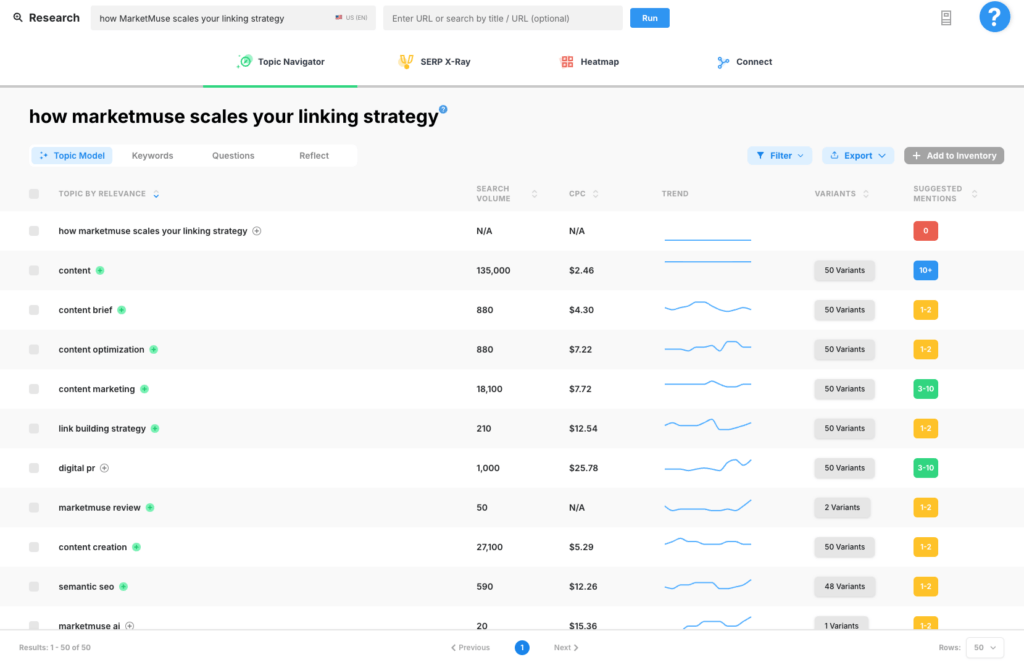Change the US (EN) locale selector

(x=351, y=18)
